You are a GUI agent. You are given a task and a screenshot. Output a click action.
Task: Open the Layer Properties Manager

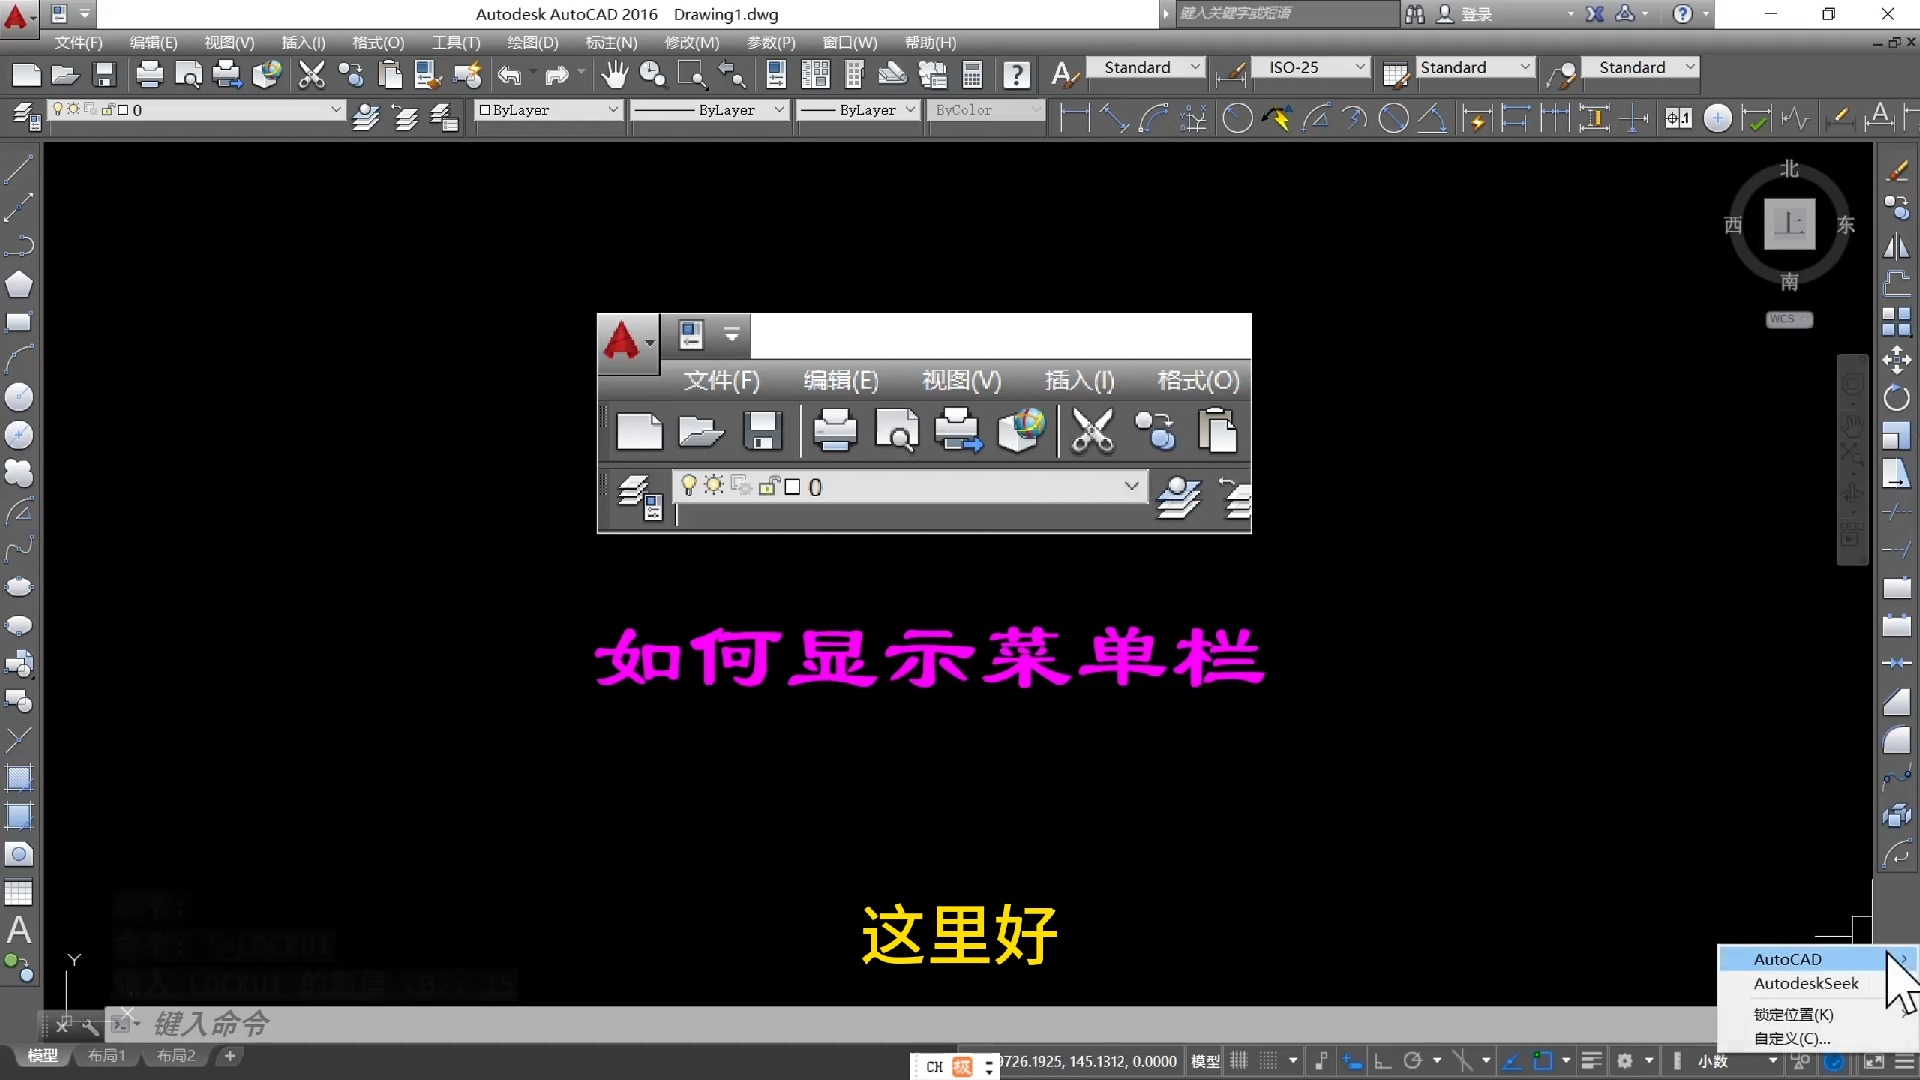pyautogui.click(x=25, y=116)
